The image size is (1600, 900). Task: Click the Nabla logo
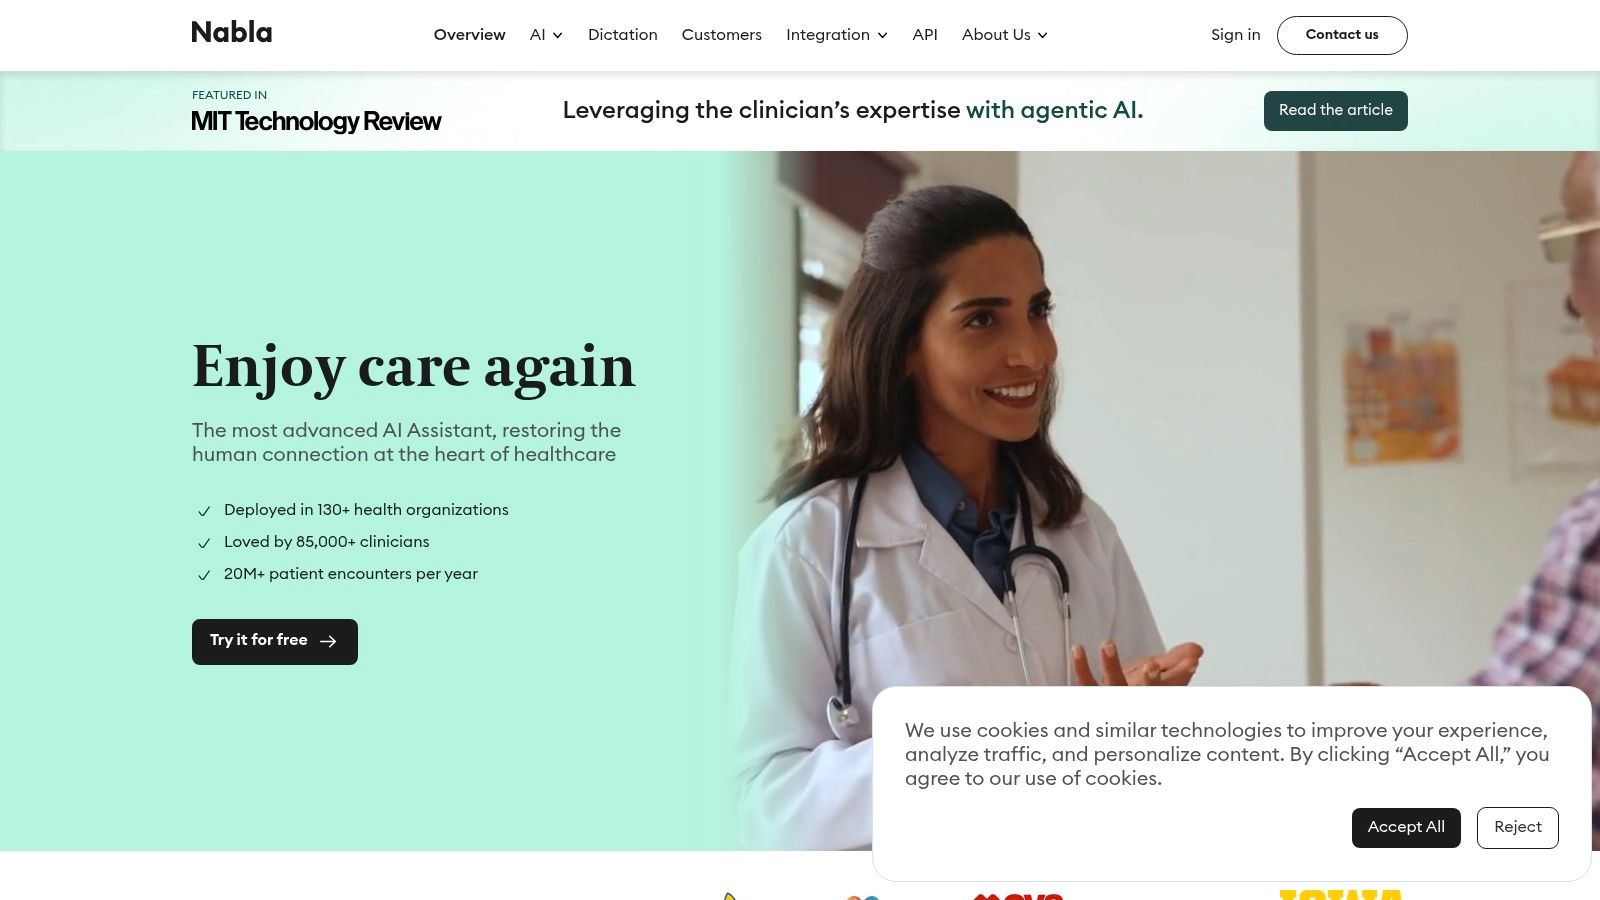(231, 33)
